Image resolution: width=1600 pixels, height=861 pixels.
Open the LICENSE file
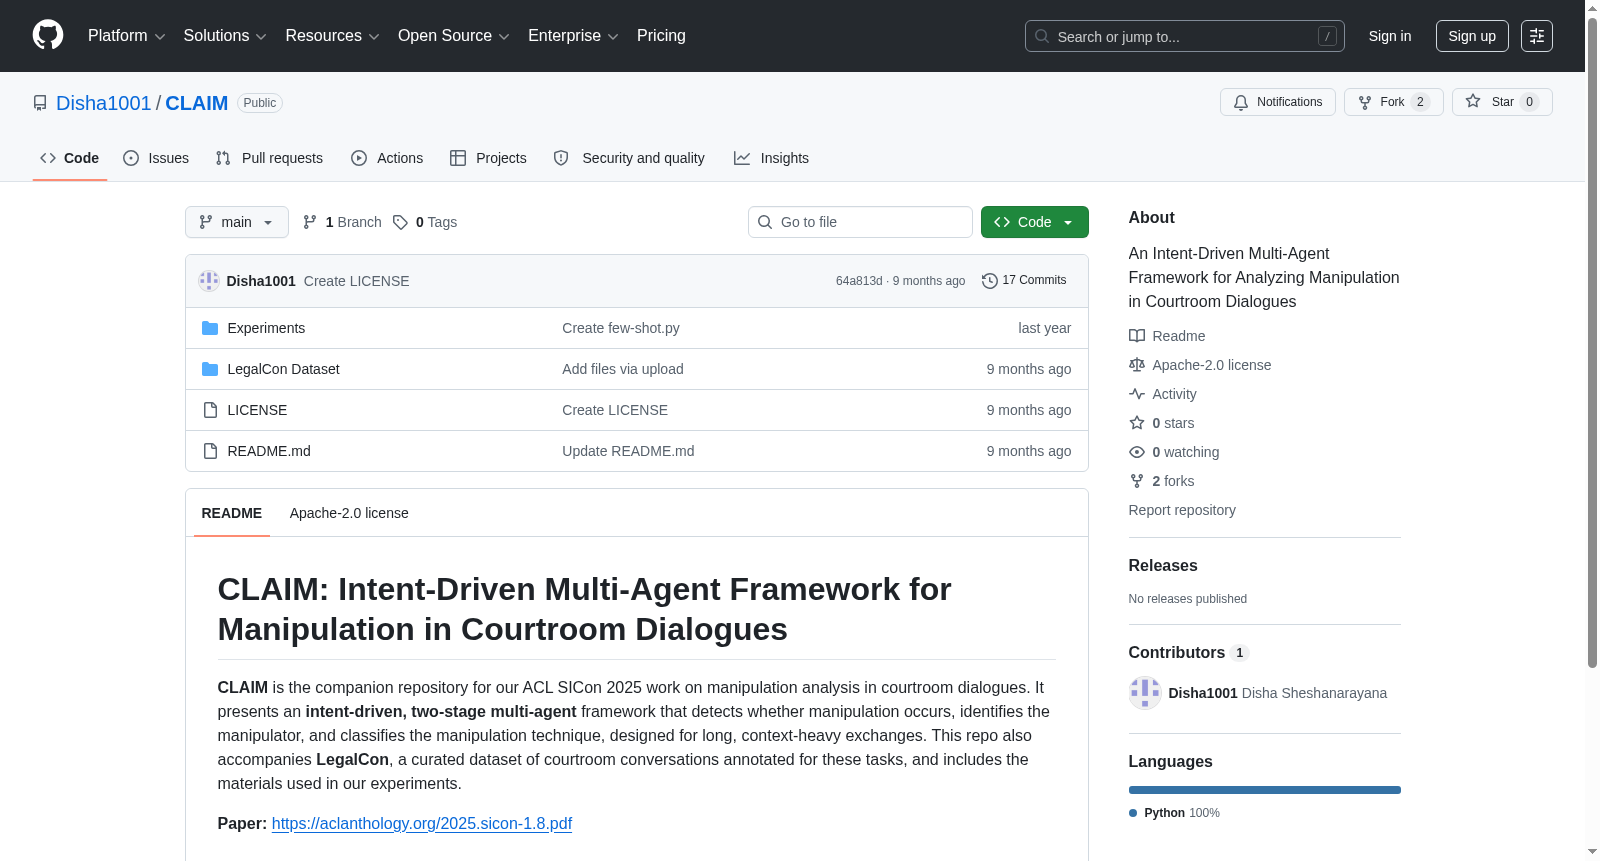[x=257, y=410]
